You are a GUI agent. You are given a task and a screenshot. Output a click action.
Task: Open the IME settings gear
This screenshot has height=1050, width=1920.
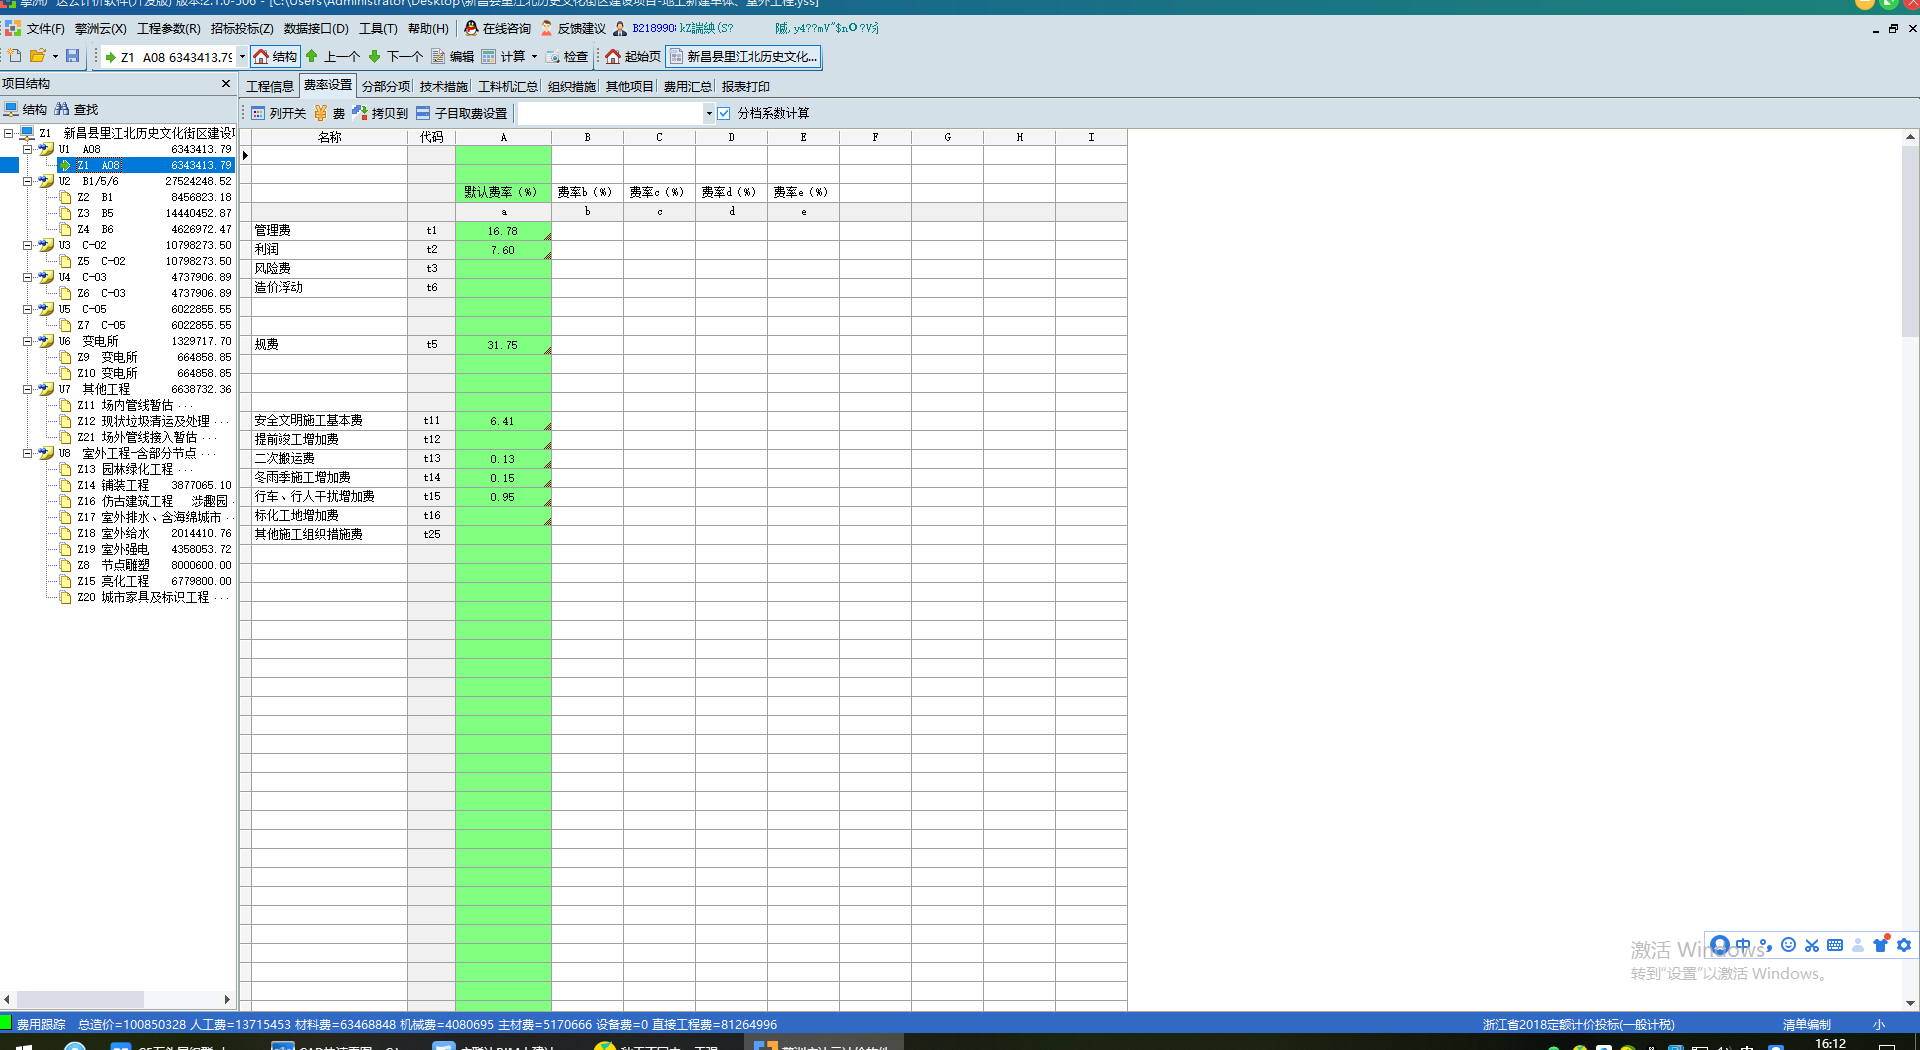click(1904, 945)
